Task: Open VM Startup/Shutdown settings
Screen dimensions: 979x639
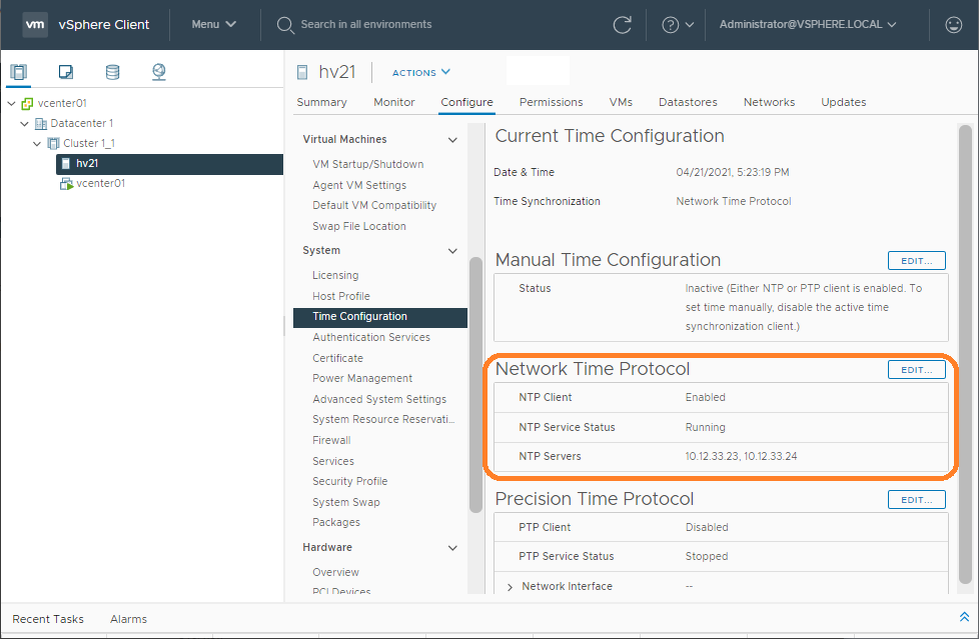Action: 368,164
